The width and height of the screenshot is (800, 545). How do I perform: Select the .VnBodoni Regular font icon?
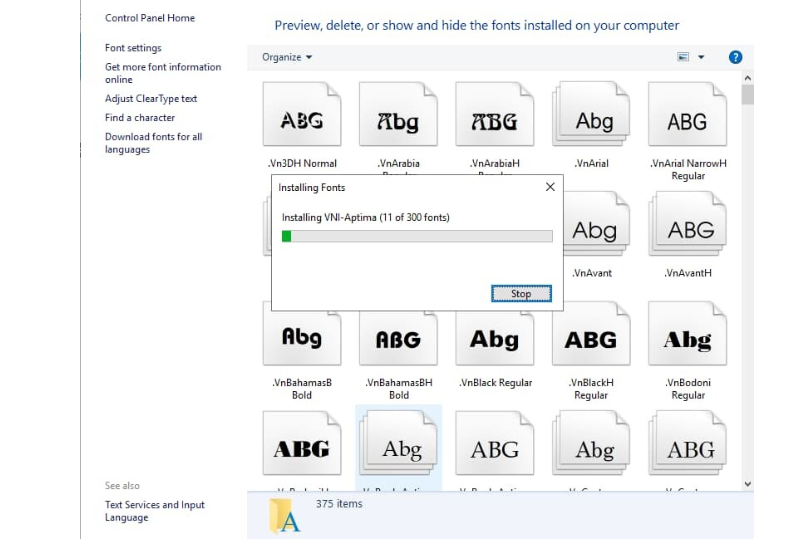[x=687, y=333]
